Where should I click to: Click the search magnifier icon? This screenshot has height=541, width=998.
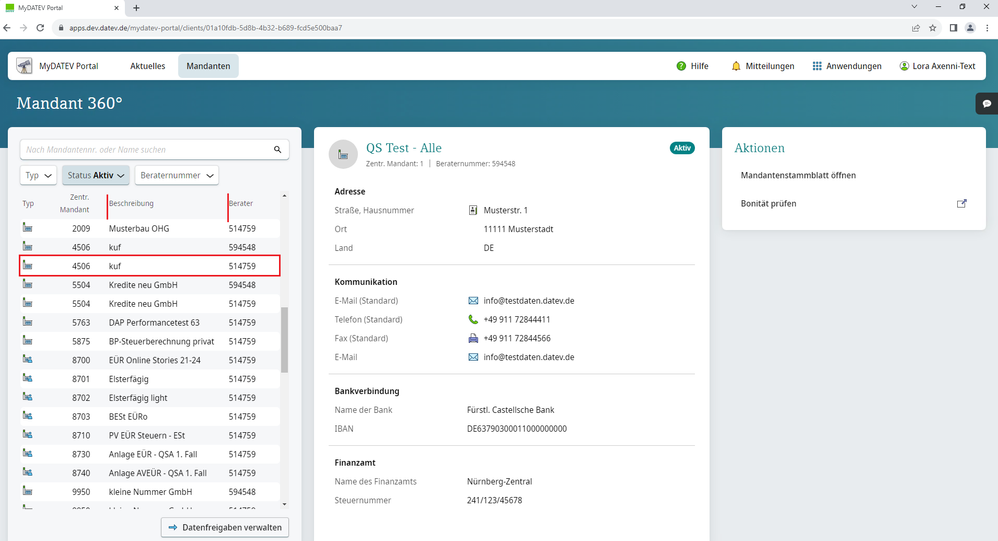(x=278, y=150)
